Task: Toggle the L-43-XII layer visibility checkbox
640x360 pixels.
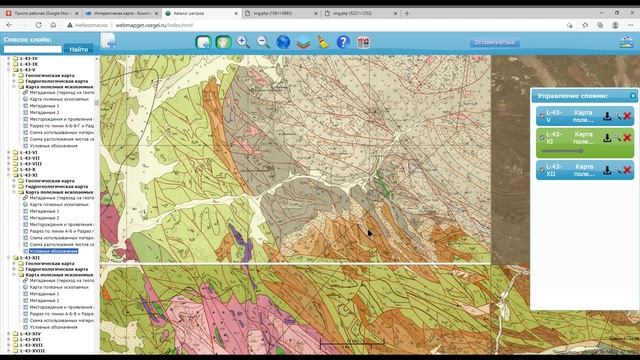Action: [x=542, y=170]
